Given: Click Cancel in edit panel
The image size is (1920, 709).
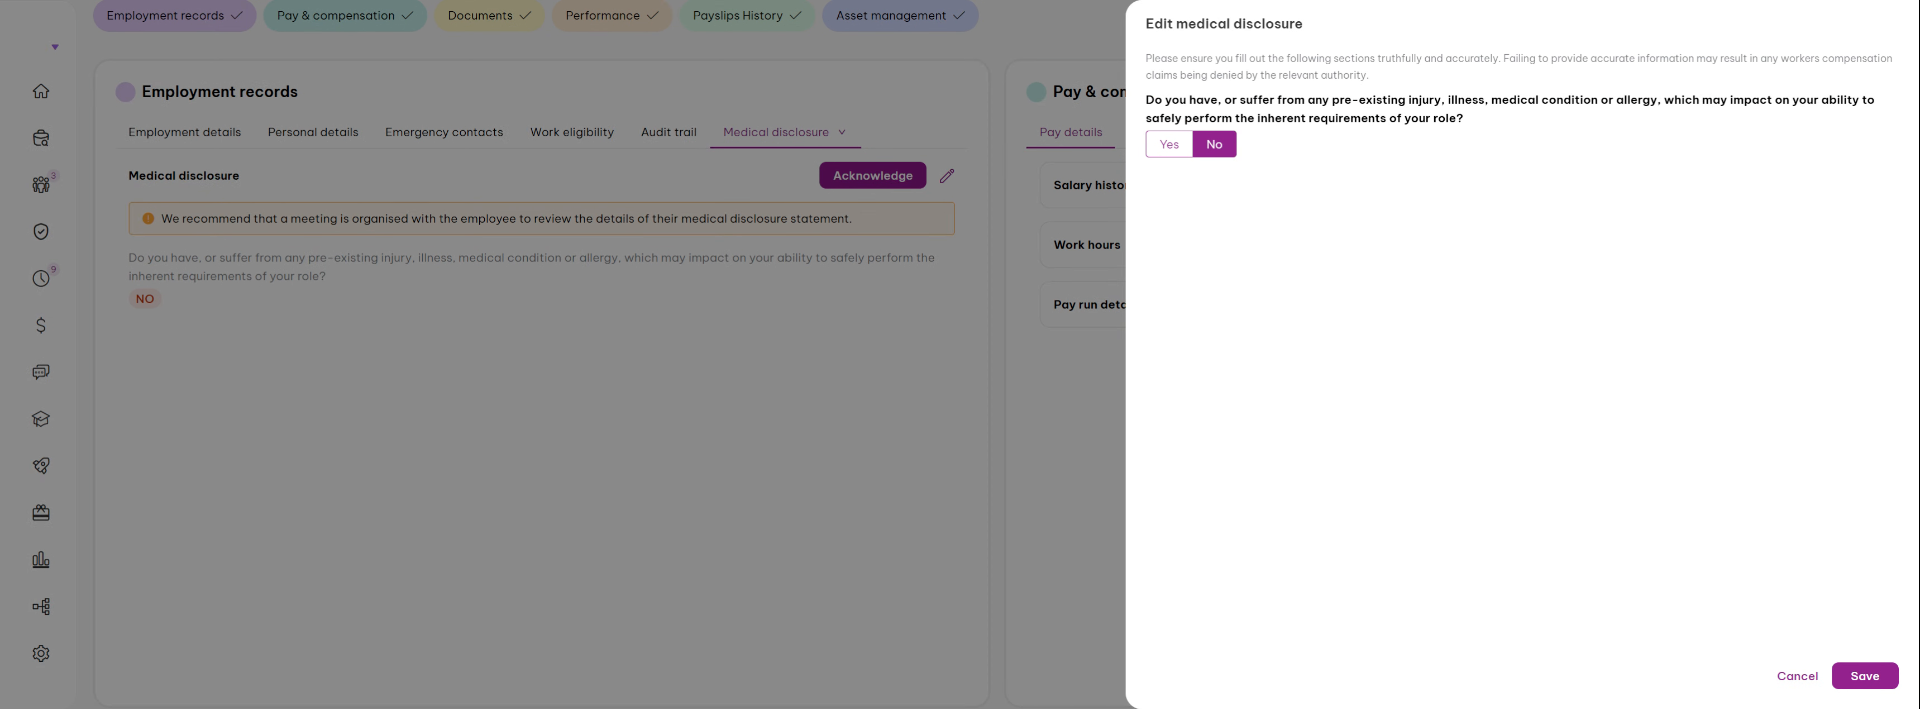Looking at the screenshot, I should click(x=1797, y=676).
